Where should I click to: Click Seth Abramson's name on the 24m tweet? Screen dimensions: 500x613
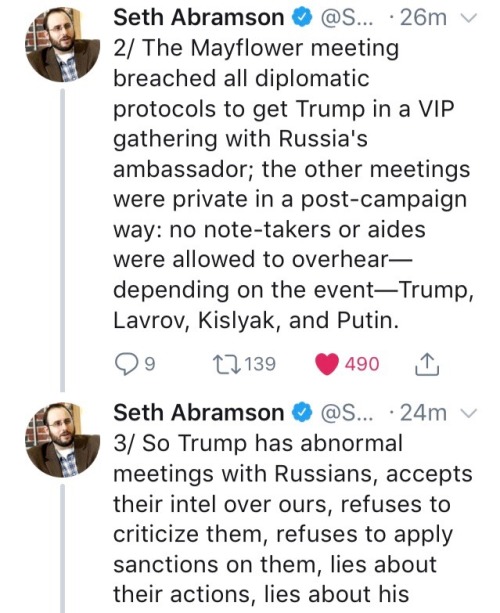coord(199,413)
